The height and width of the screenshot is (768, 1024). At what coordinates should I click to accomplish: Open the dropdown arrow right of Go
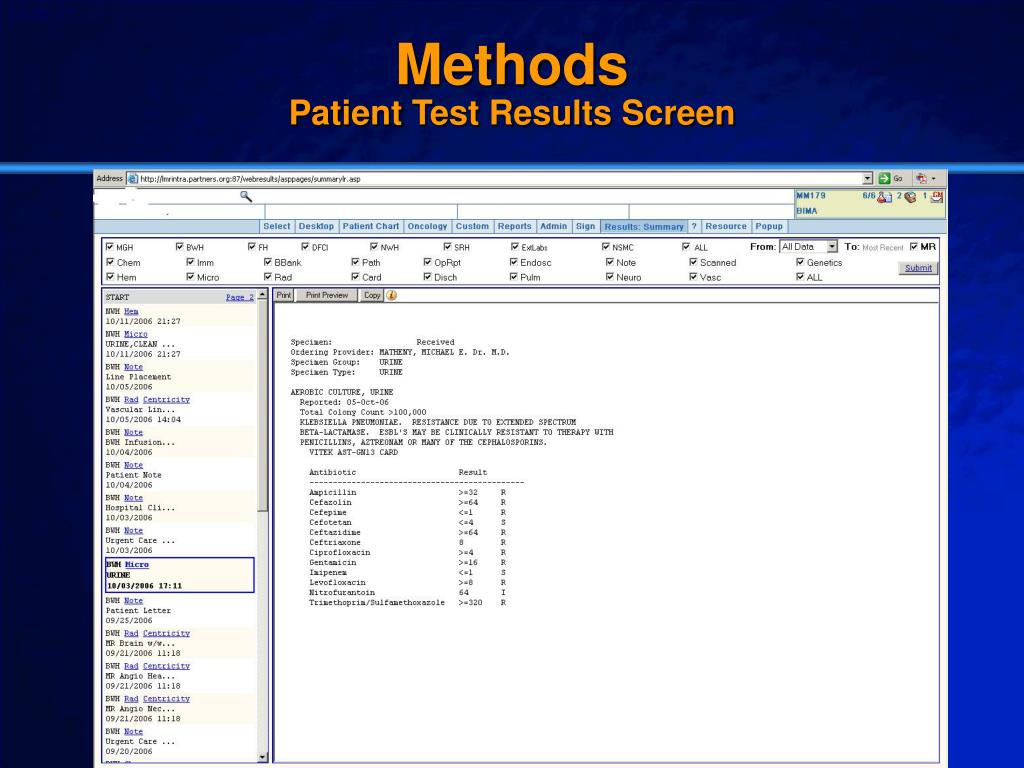(x=934, y=178)
